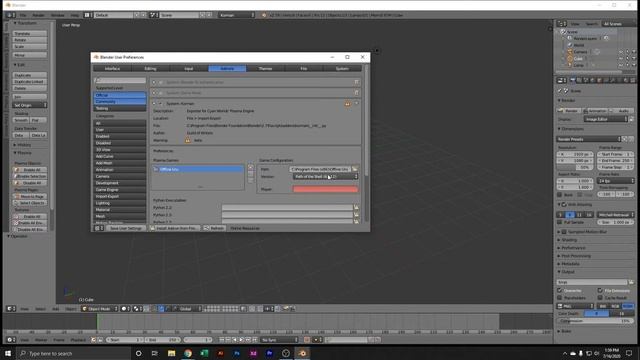Open the Render menu in main menu bar

coord(38,15)
